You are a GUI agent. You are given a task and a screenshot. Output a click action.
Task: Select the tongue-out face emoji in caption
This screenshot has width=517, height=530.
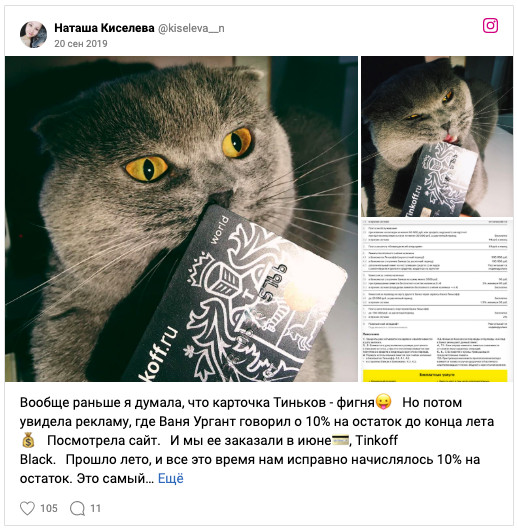point(383,402)
